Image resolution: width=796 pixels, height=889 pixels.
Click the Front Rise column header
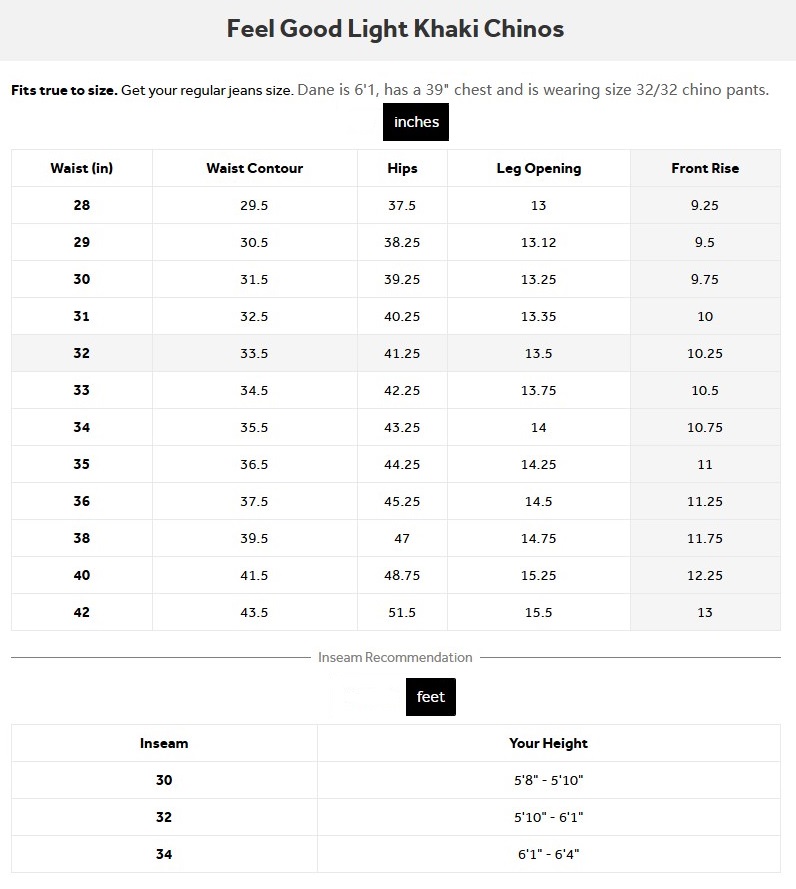pyautogui.click(x=705, y=168)
